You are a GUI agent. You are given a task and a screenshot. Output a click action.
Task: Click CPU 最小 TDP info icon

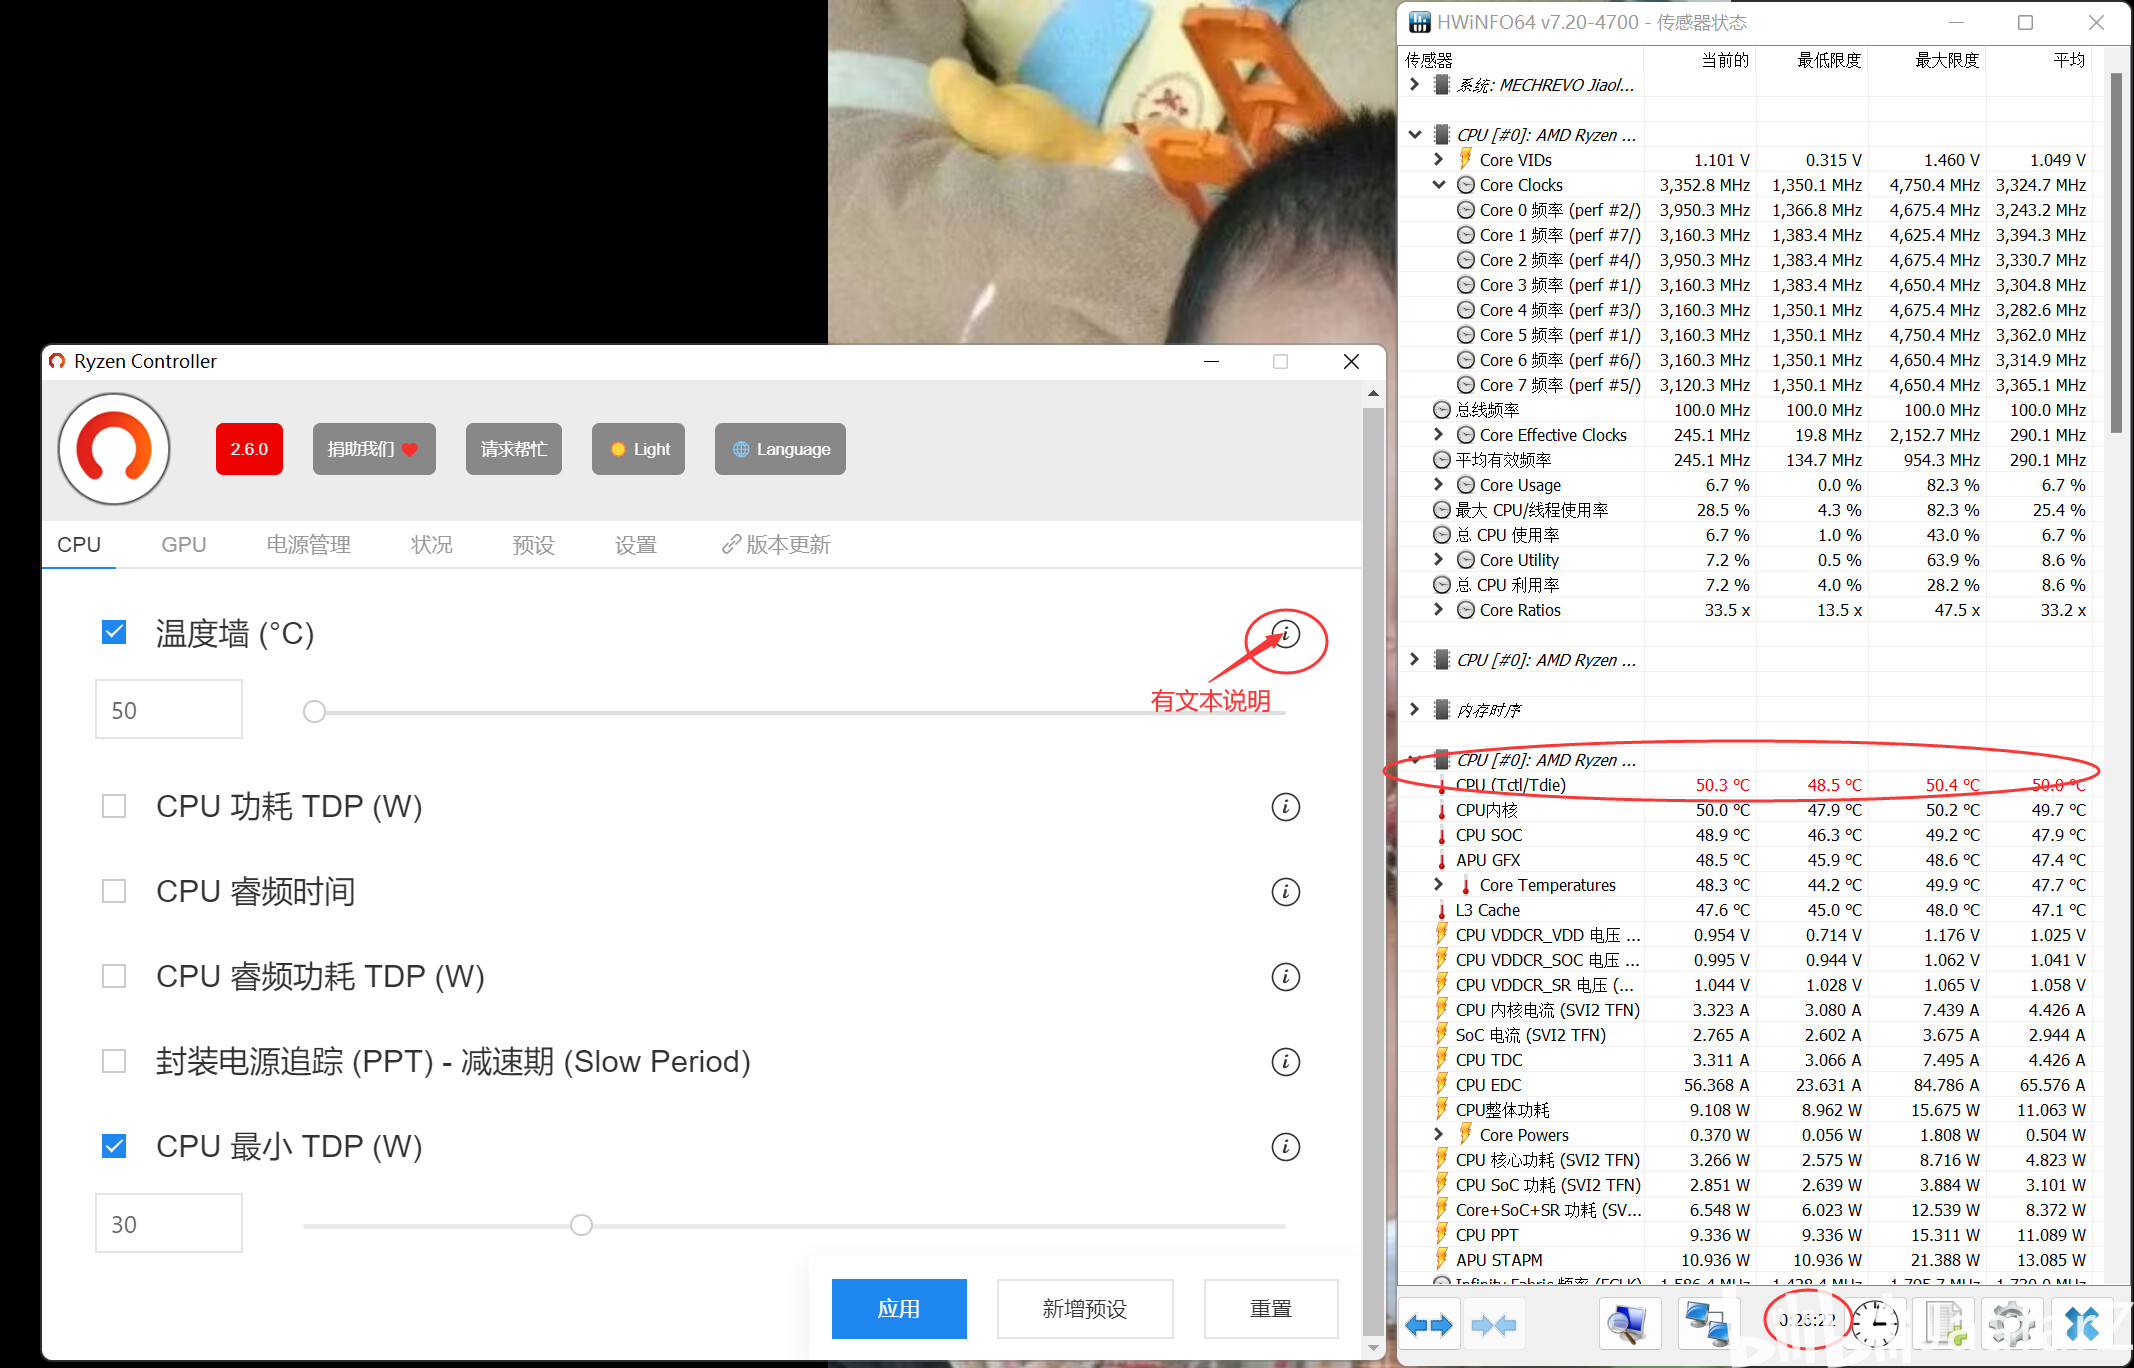(1286, 1146)
